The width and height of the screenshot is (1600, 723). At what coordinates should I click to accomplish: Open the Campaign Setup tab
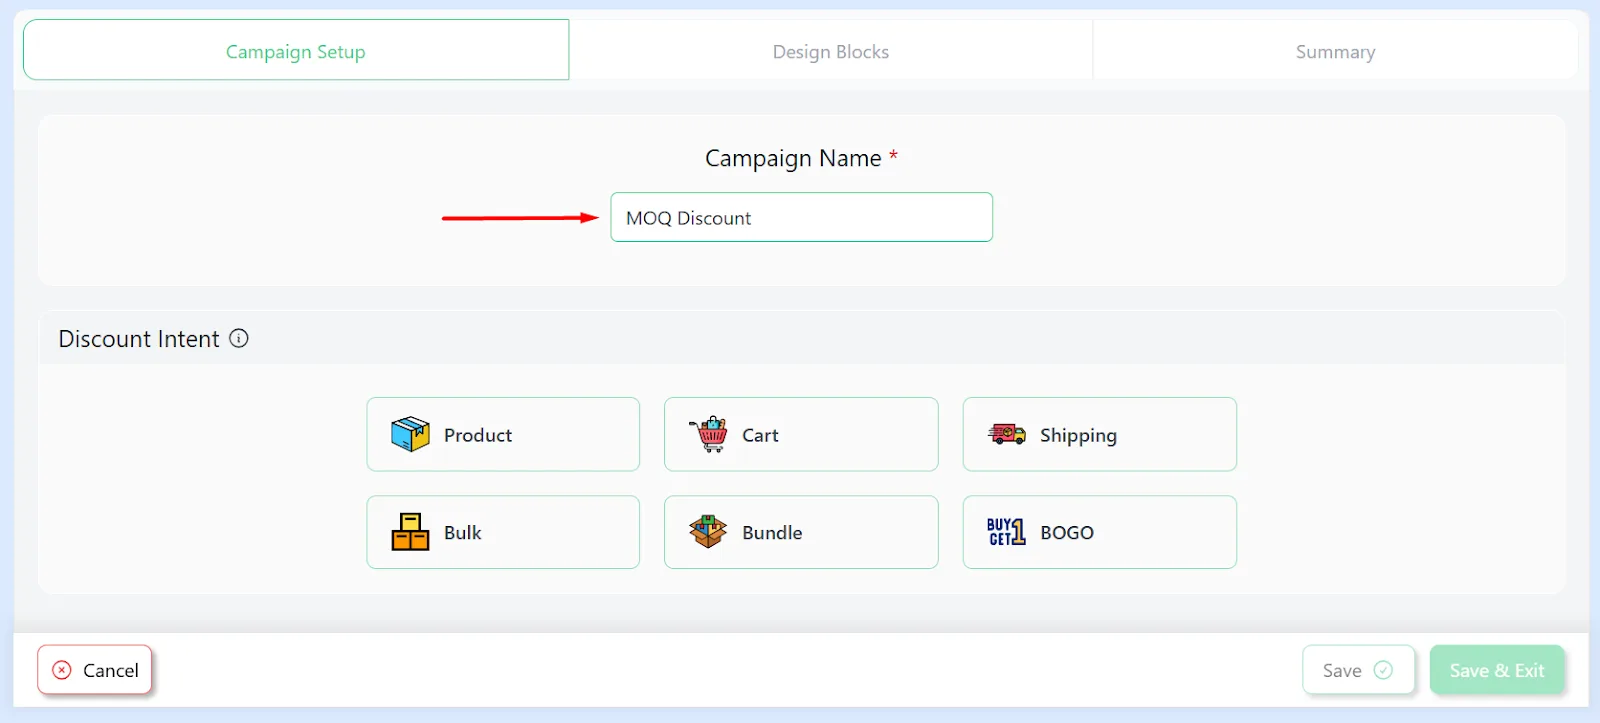click(x=296, y=50)
